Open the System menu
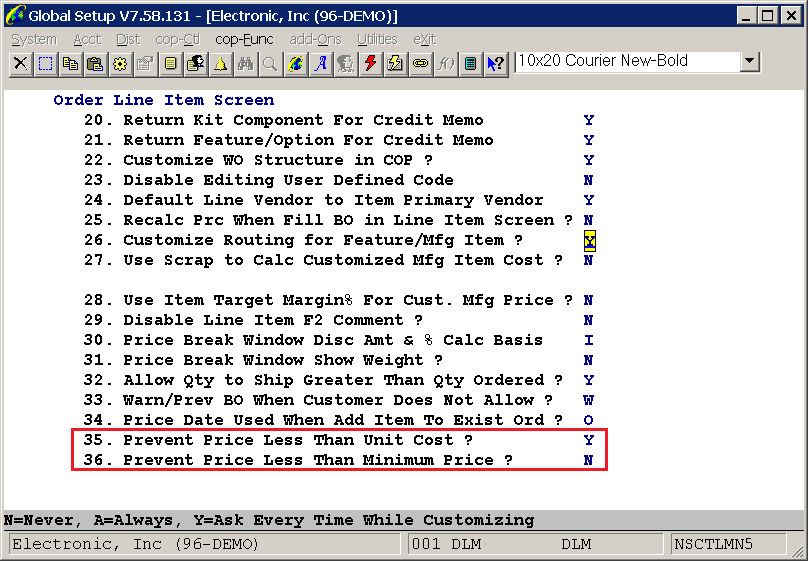 pos(34,40)
